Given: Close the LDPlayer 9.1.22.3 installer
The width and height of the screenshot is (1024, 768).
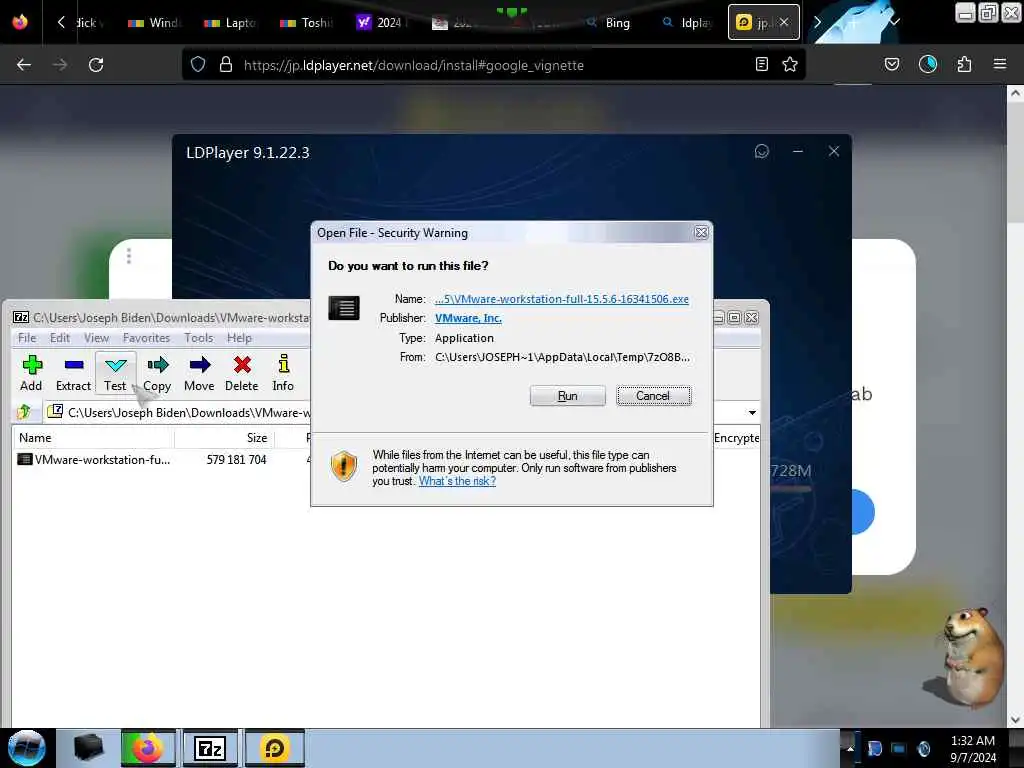Looking at the screenshot, I should 834,152.
